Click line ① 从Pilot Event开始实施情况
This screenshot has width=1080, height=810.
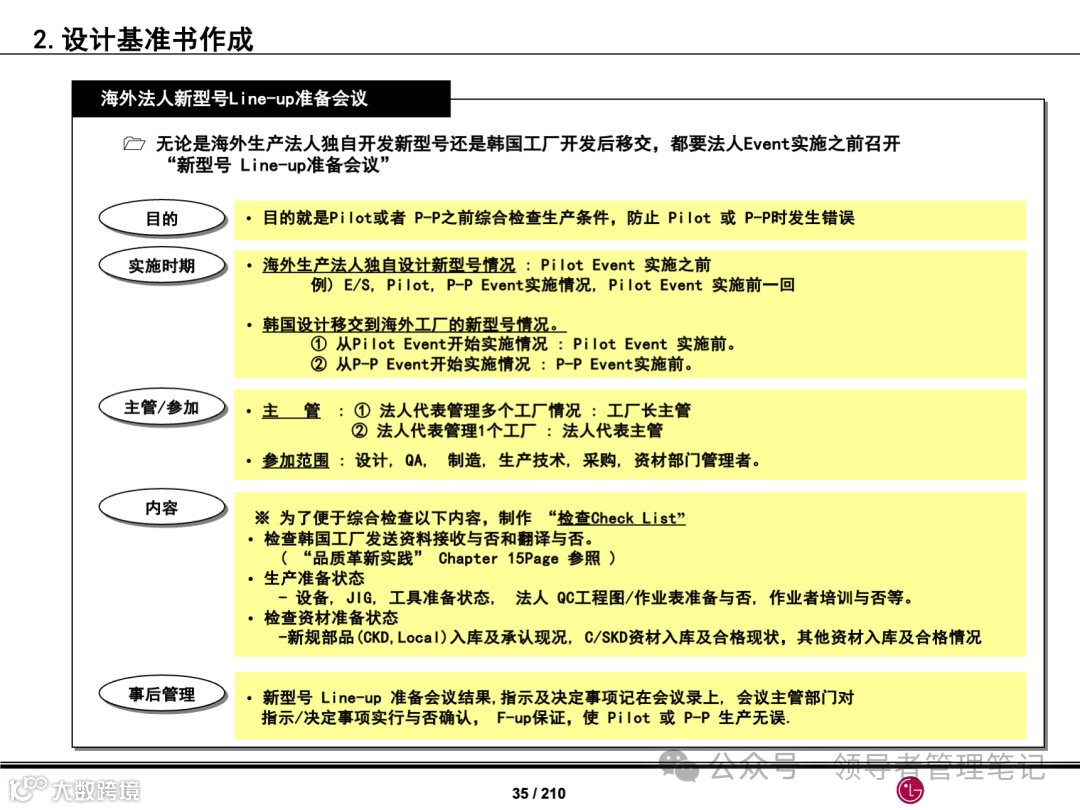tap(523, 344)
